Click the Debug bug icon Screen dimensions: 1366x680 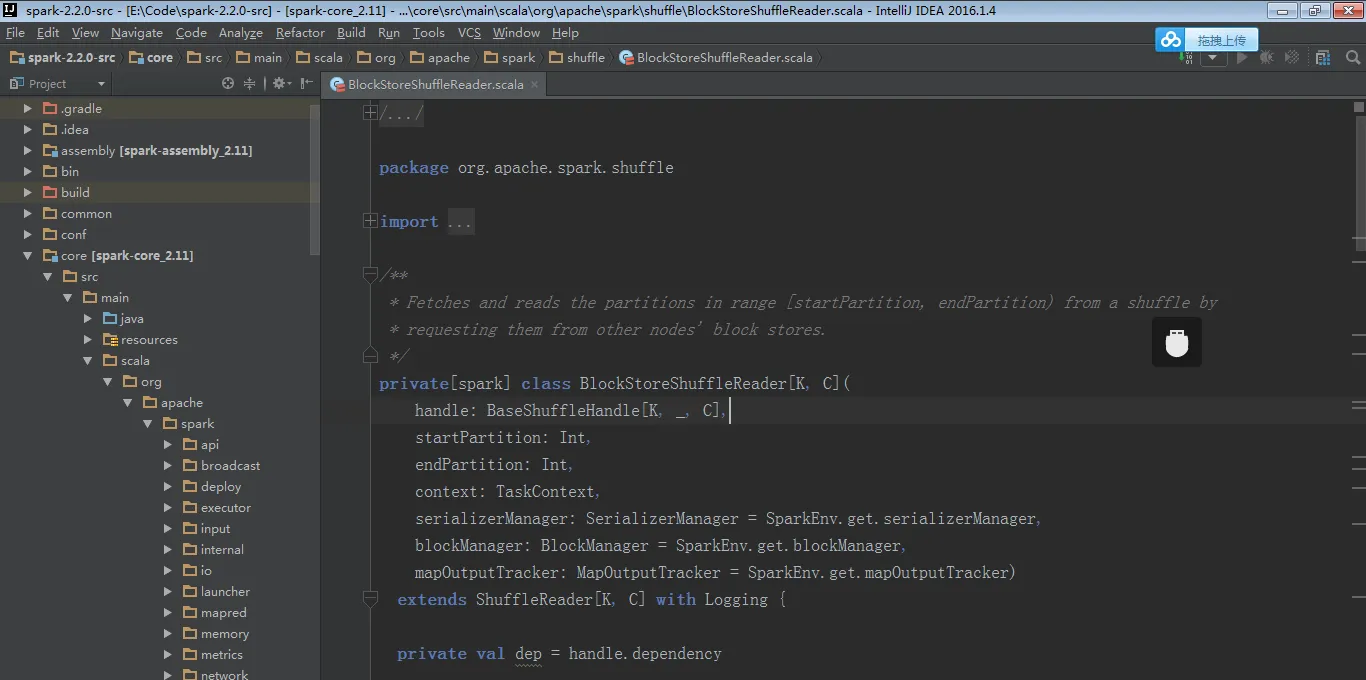[1266, 58]
